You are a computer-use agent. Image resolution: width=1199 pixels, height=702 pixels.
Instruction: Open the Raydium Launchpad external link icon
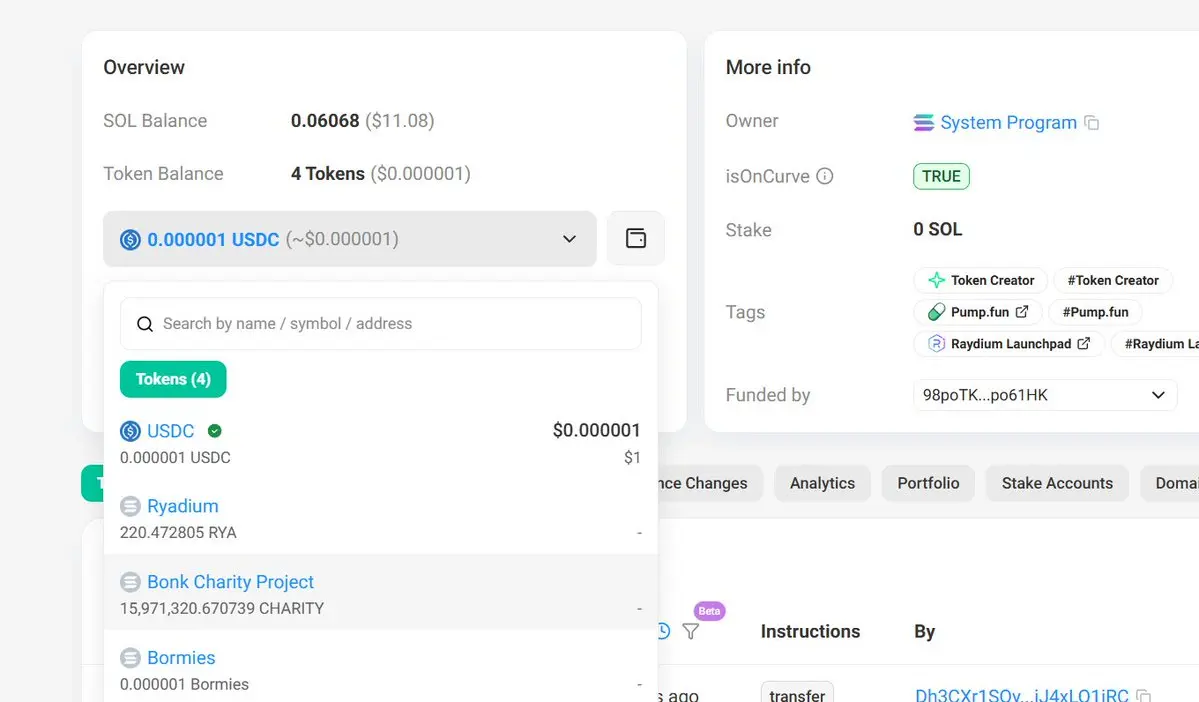(x=1084, y=343)
